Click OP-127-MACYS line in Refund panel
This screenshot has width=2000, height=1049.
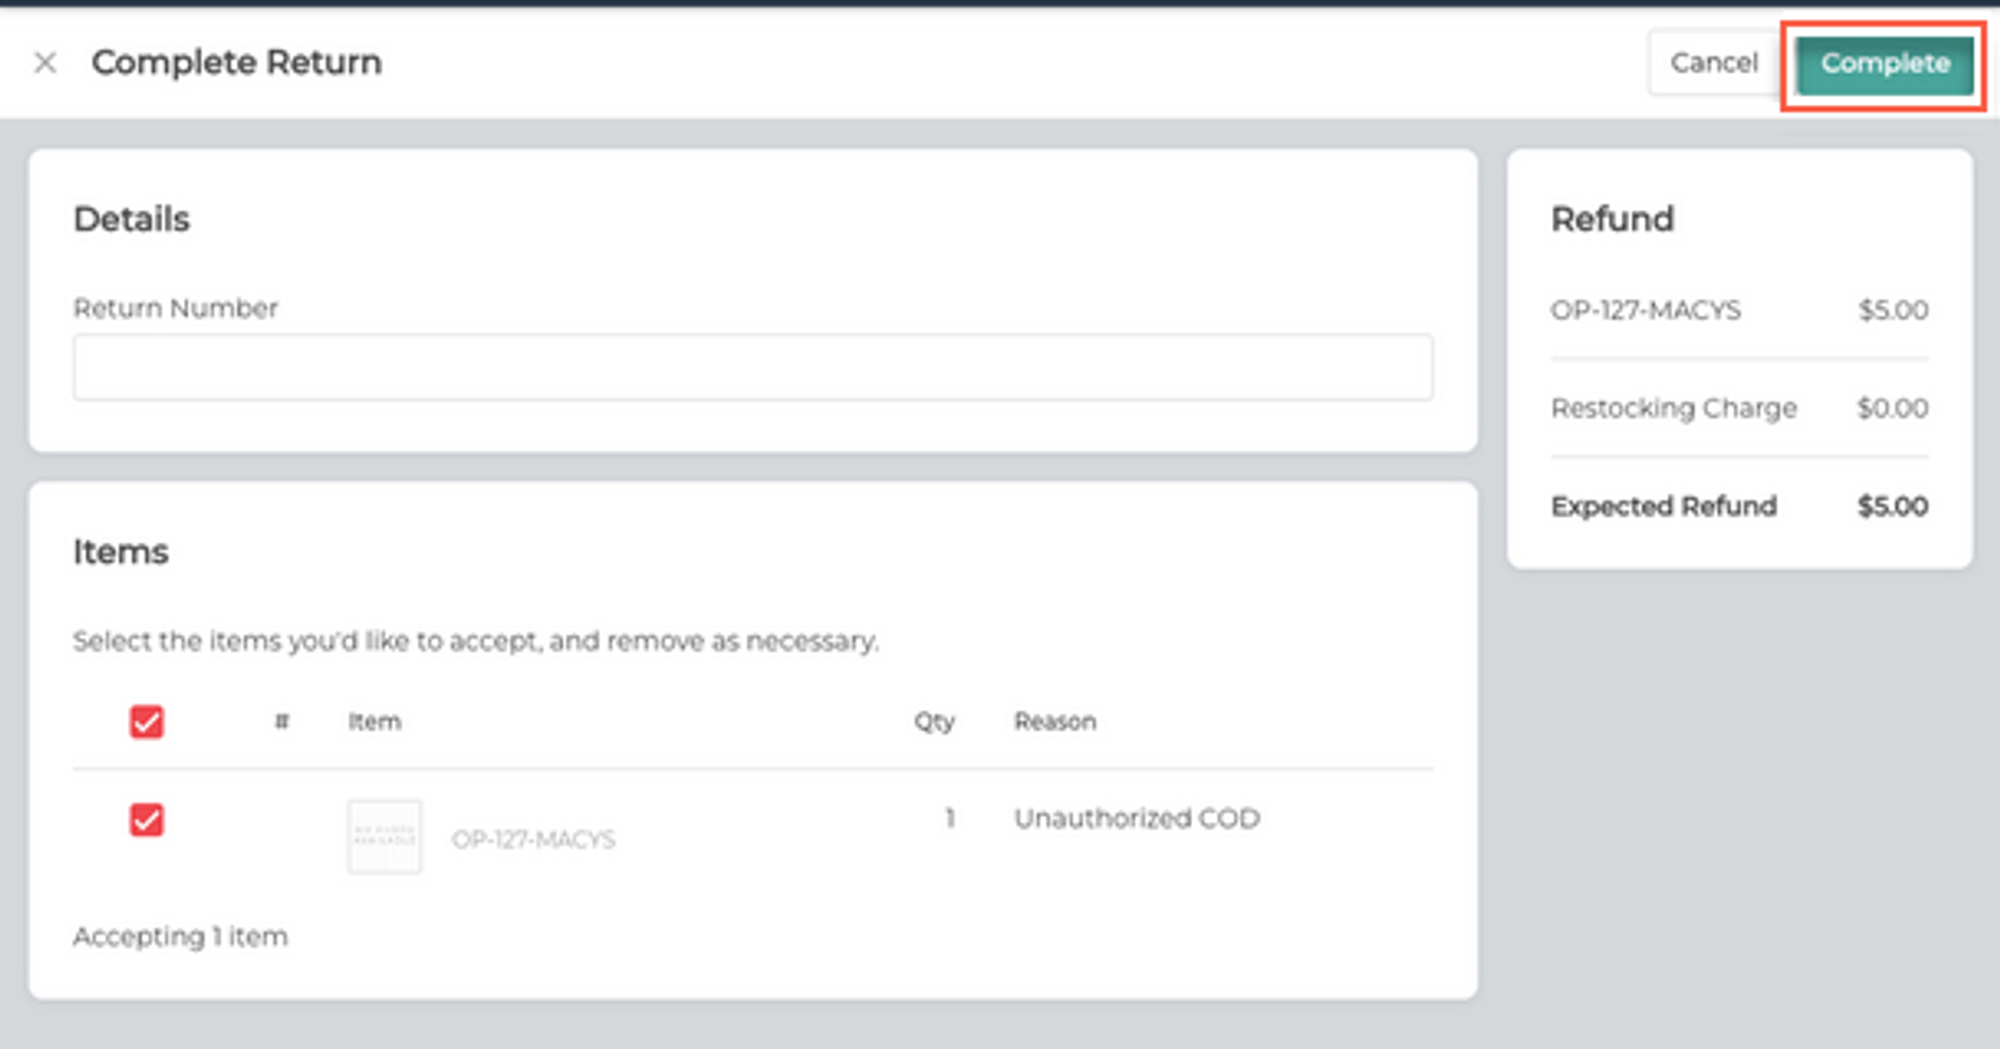click(x=1739, y=310)
